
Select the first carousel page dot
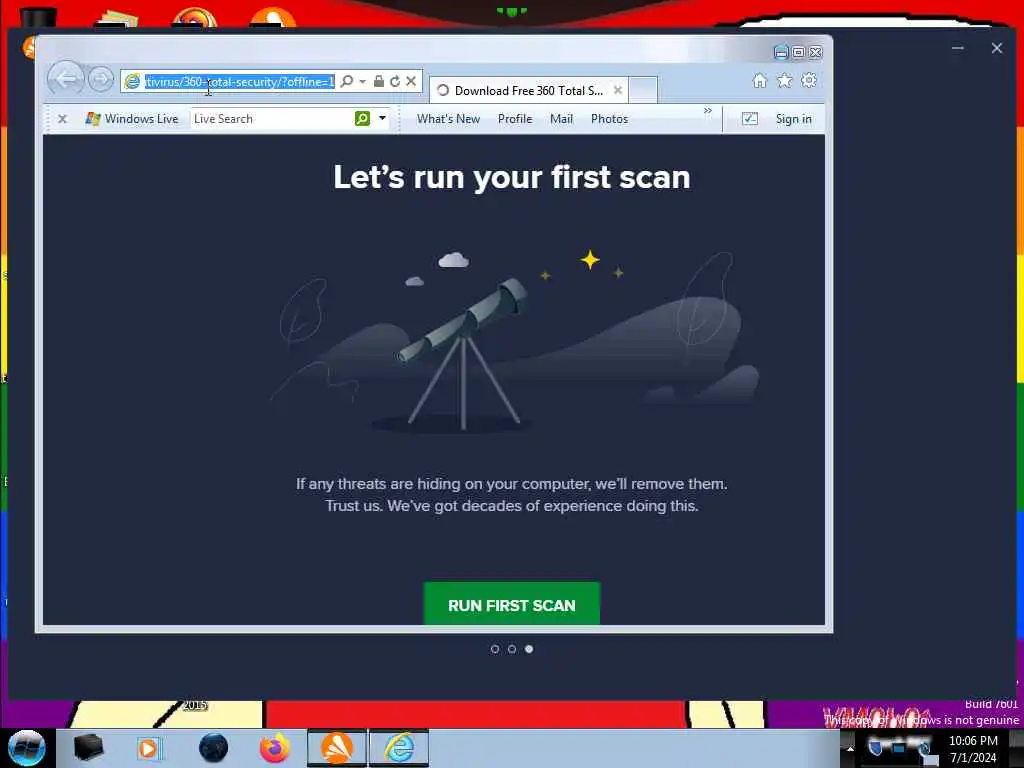pyautogui.click(x=494, y=648)
